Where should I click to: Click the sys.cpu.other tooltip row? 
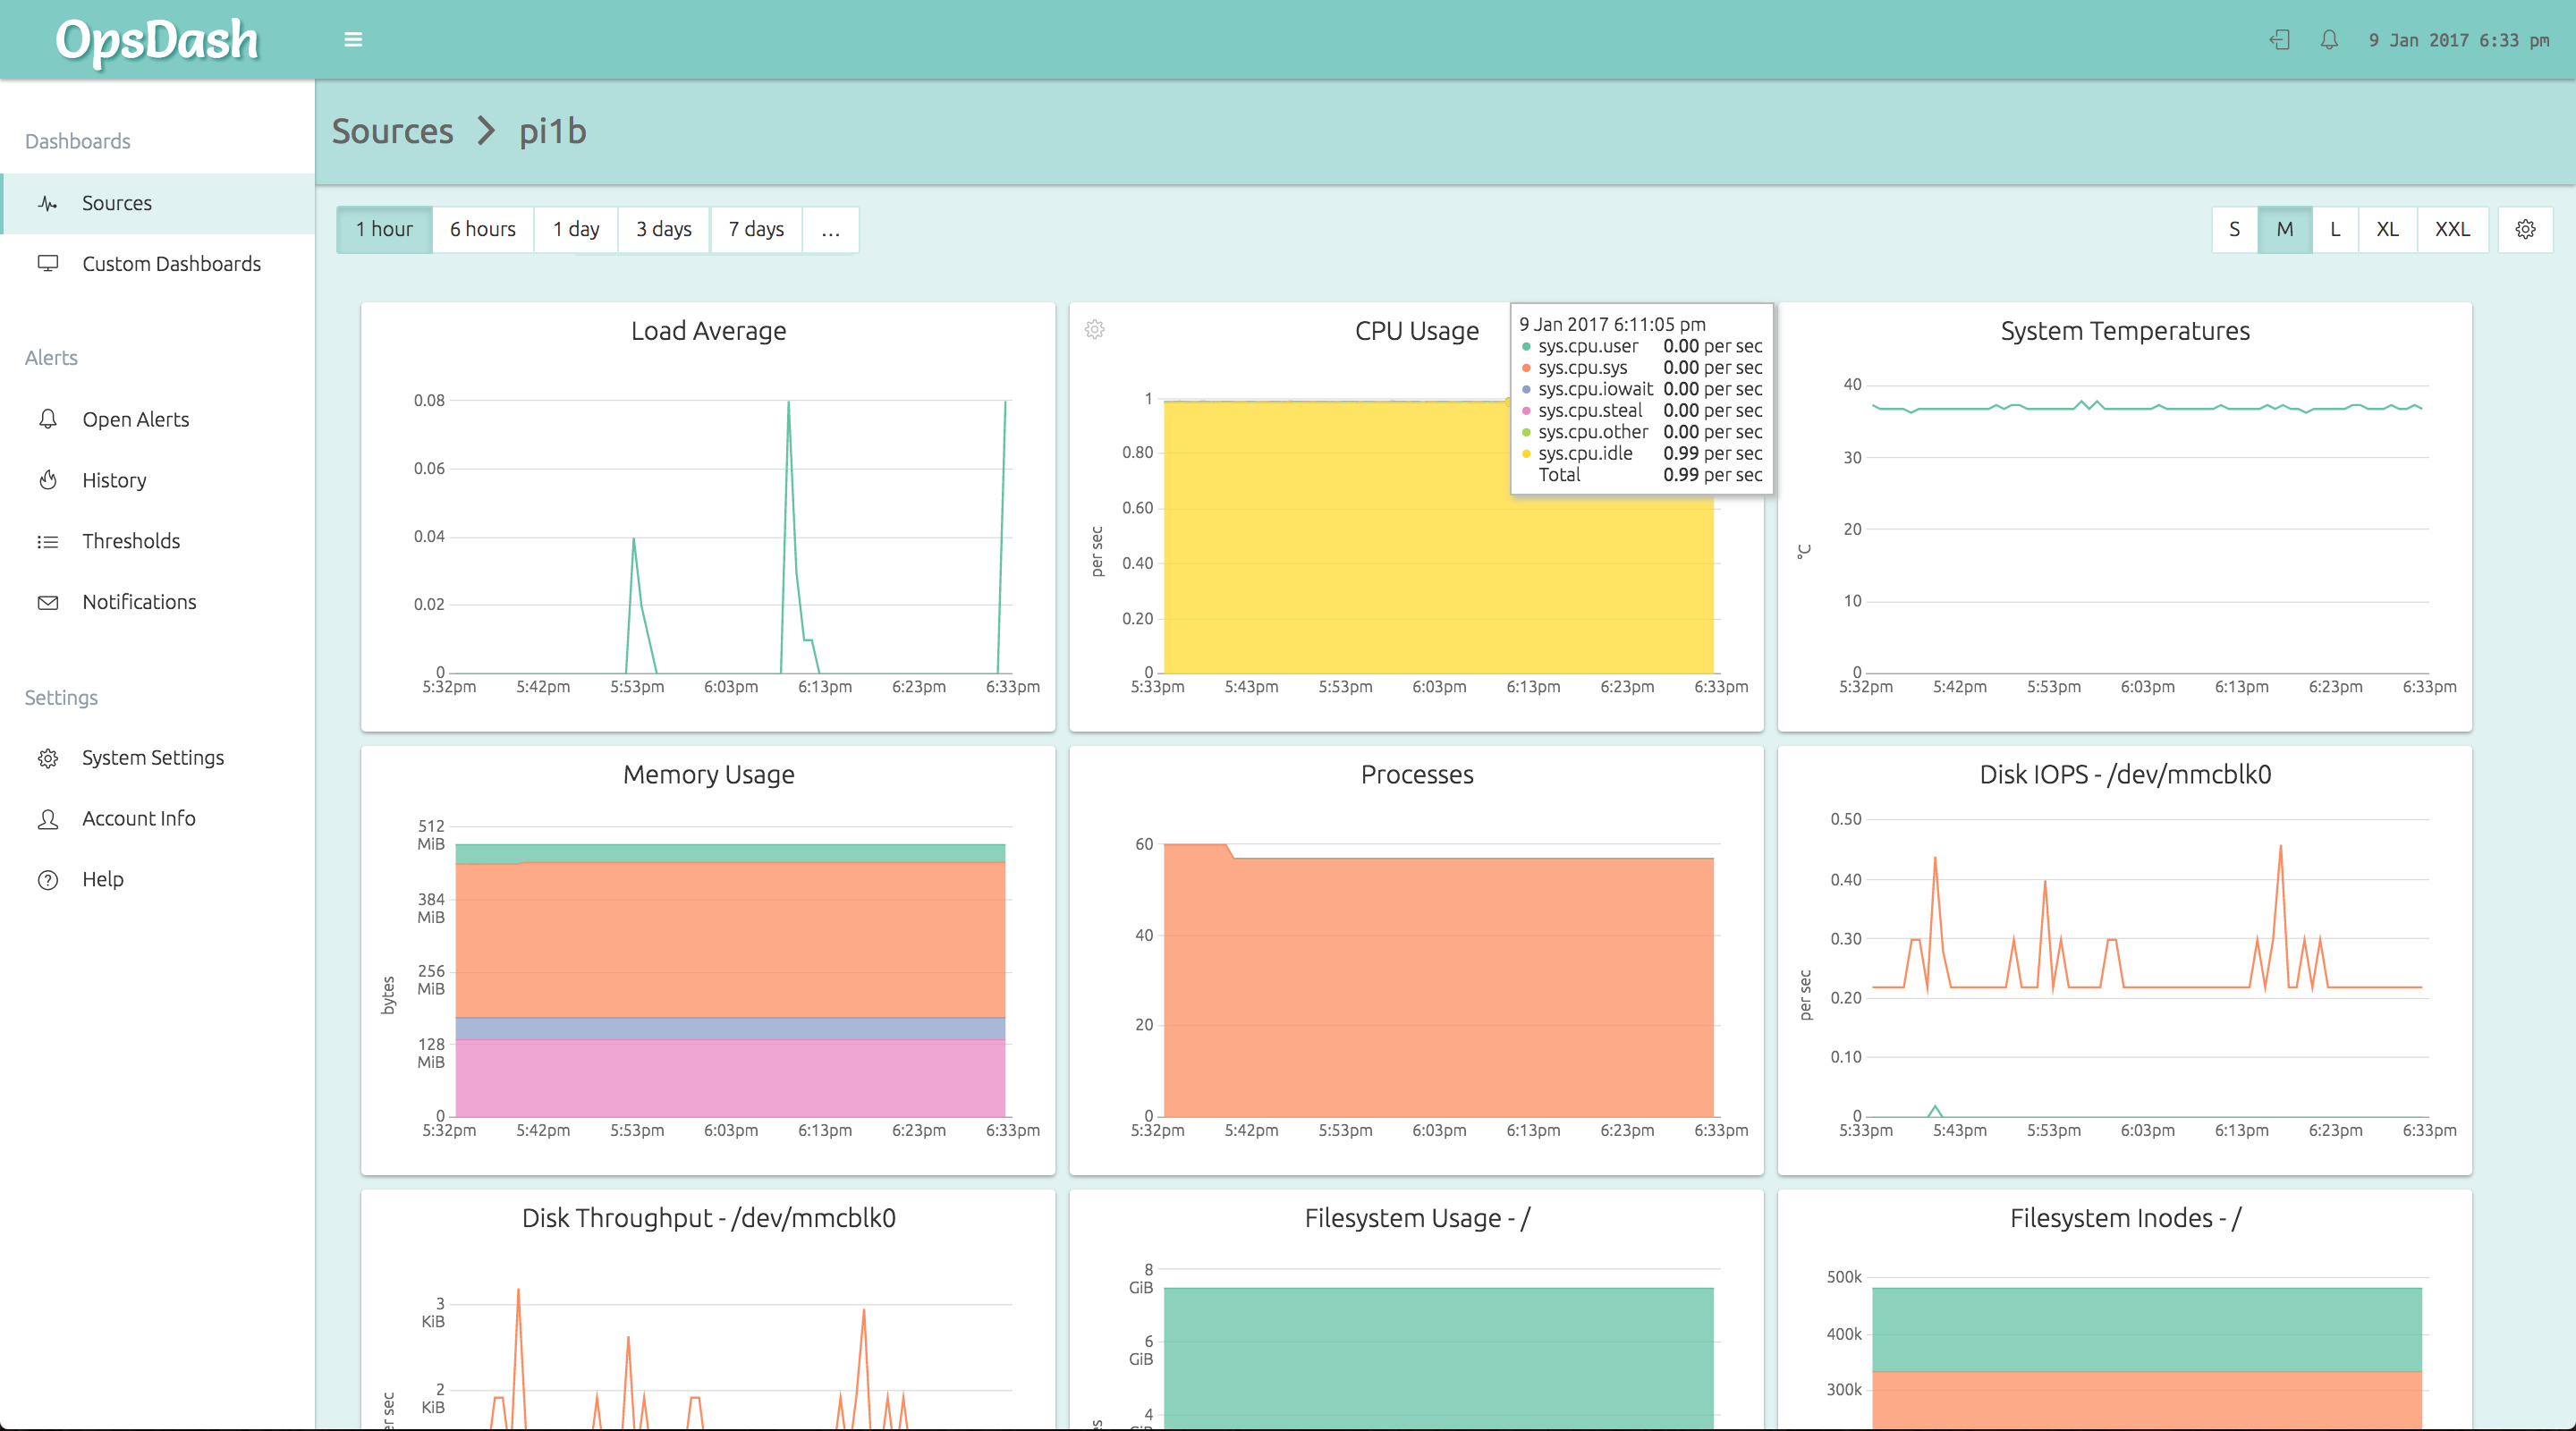coord(1641,432)
